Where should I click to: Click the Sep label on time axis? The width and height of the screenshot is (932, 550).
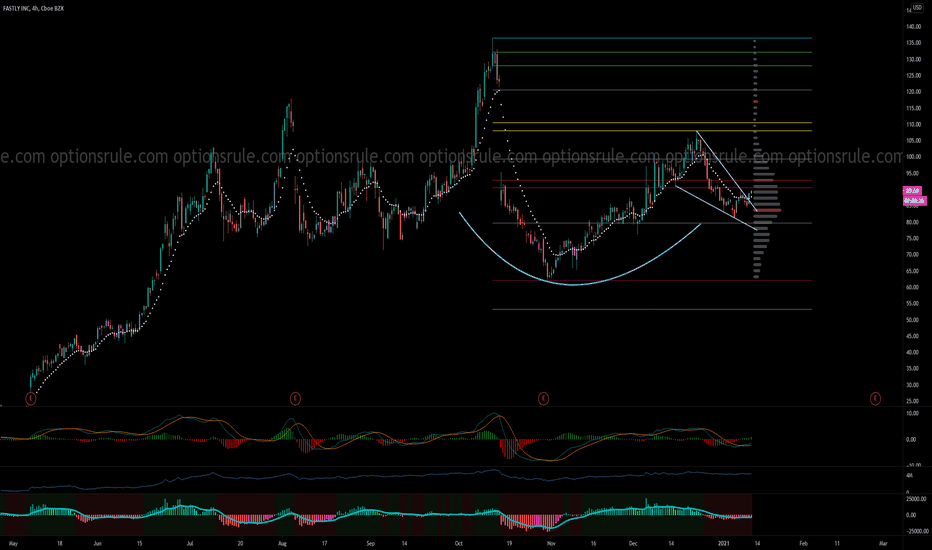pyautogui.click(x=370, y=543)
